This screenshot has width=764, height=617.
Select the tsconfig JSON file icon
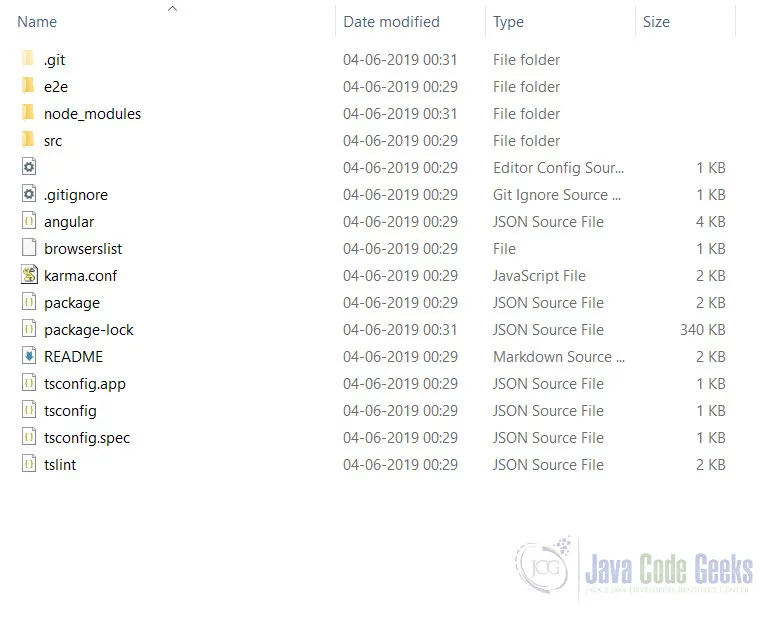pos(29,410)
